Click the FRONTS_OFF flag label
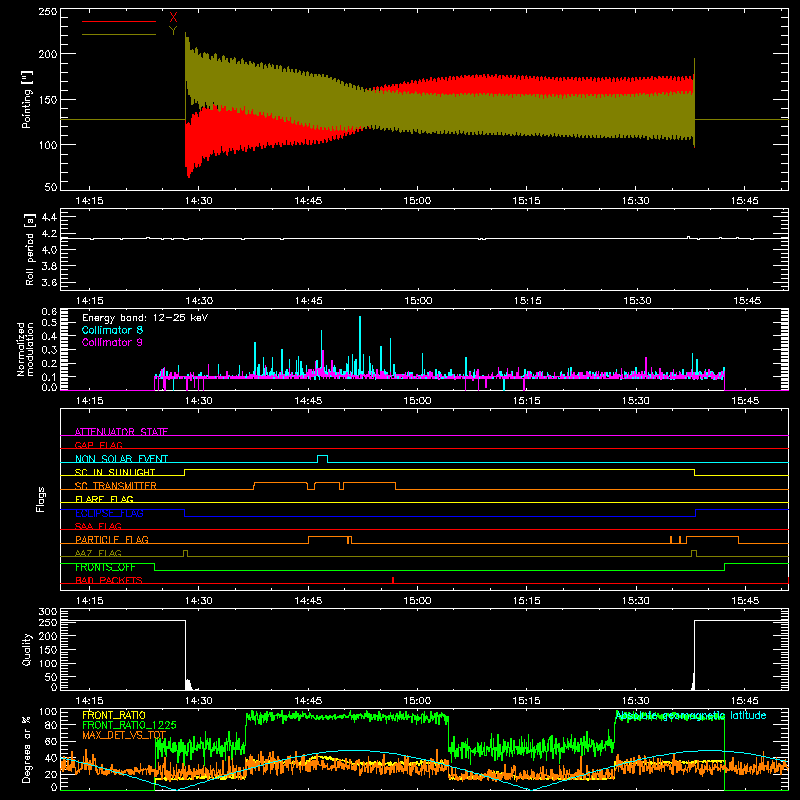This screenshot has width=800, height=800. pyautogui.click(x=105, y=567)
